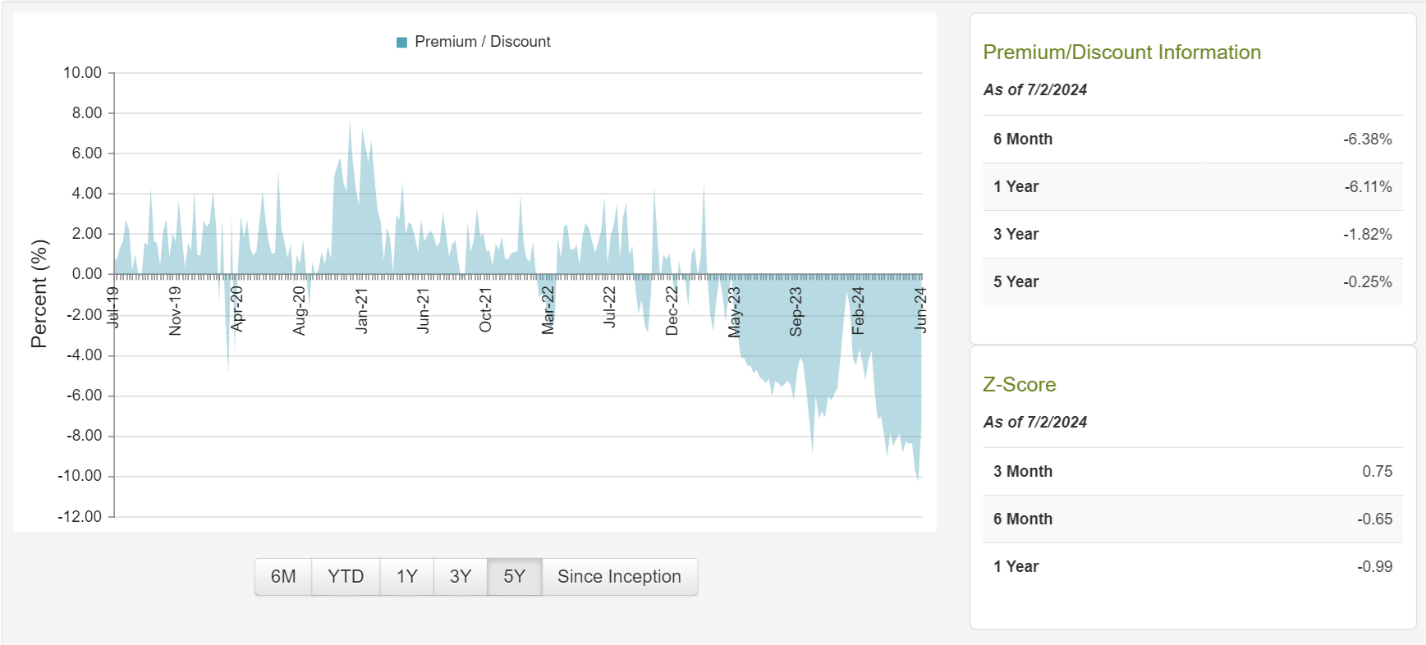Select the YTD time range button
Viewport: 1426px width, 645px height.
345,576
